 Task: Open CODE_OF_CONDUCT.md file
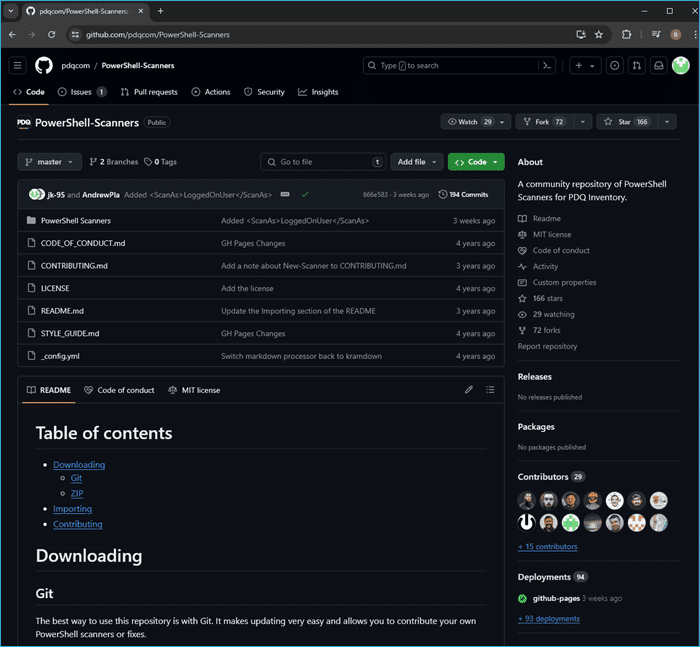tap(83, 243)
